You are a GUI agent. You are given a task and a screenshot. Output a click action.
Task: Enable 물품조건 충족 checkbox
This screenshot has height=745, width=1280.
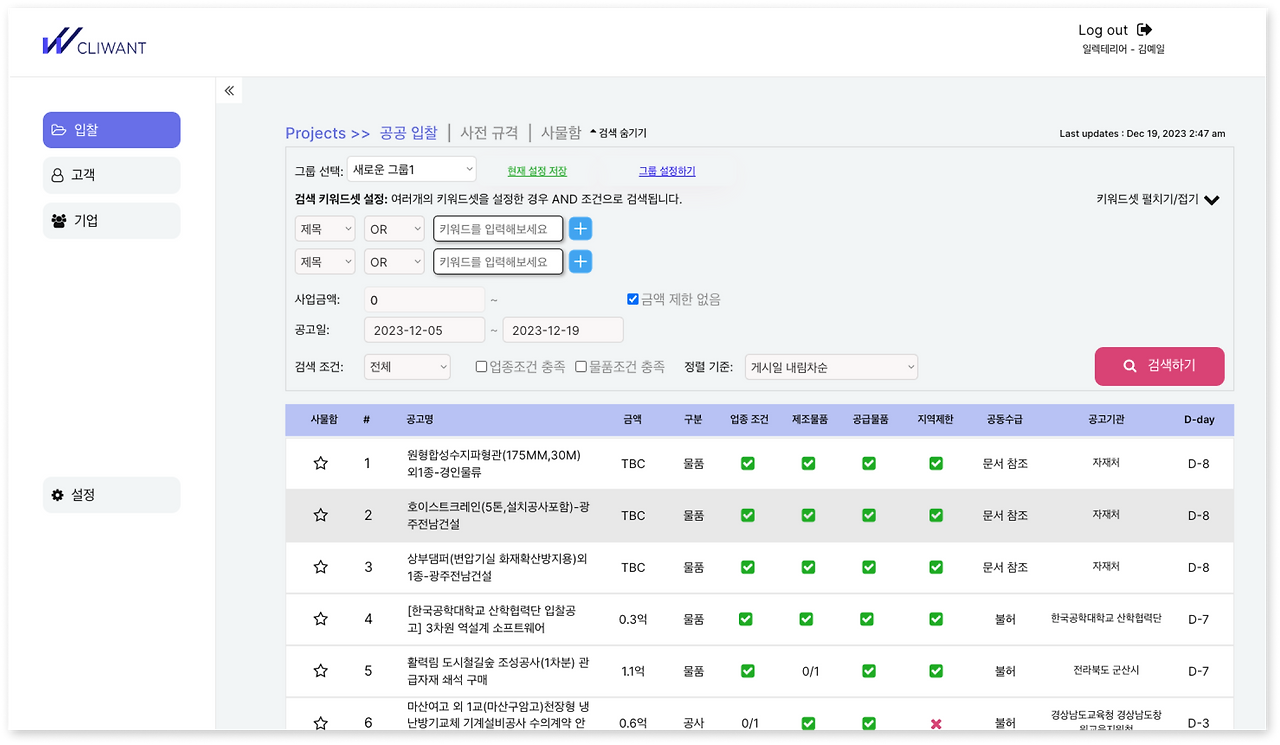point(581,367)
